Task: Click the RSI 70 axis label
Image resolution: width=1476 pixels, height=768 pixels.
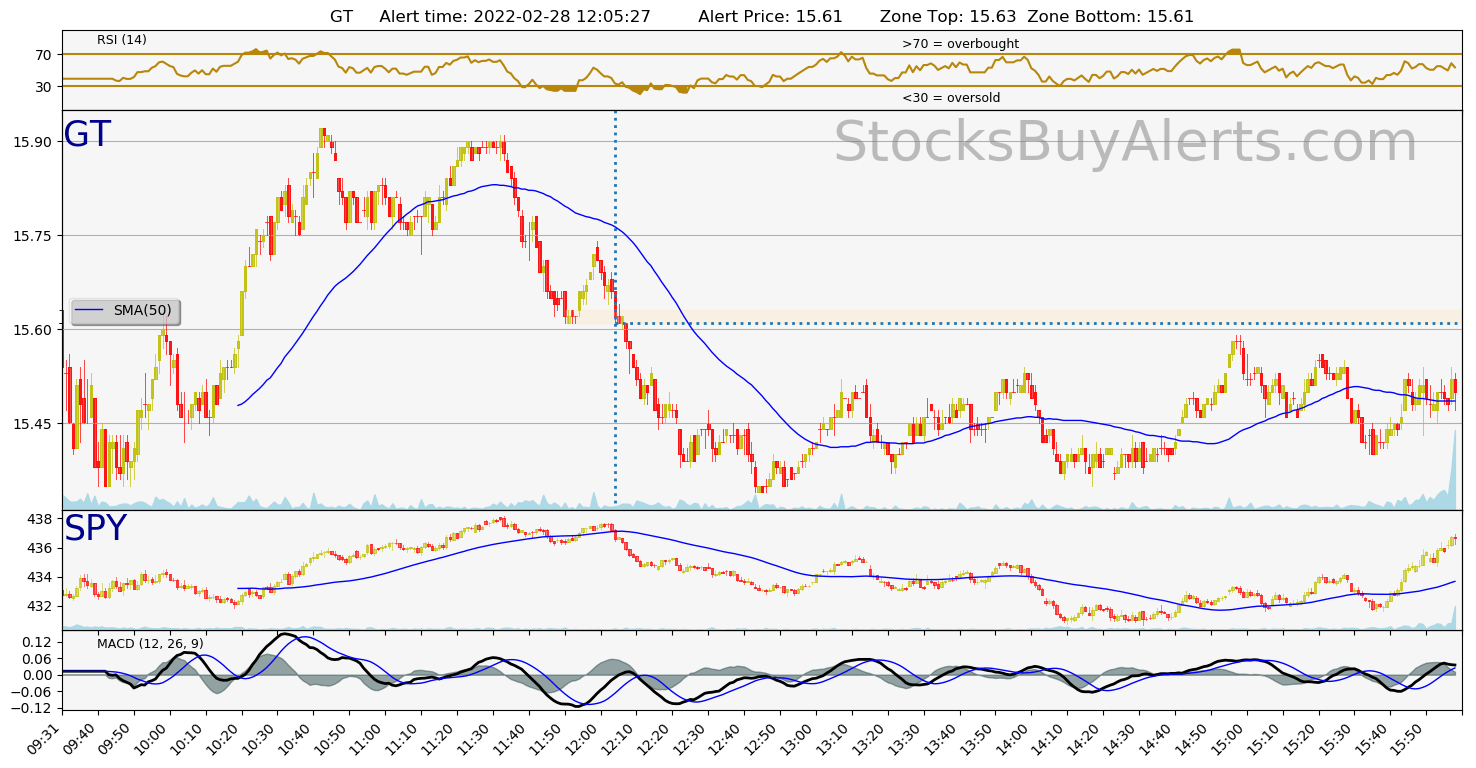Action: point(43,55)
